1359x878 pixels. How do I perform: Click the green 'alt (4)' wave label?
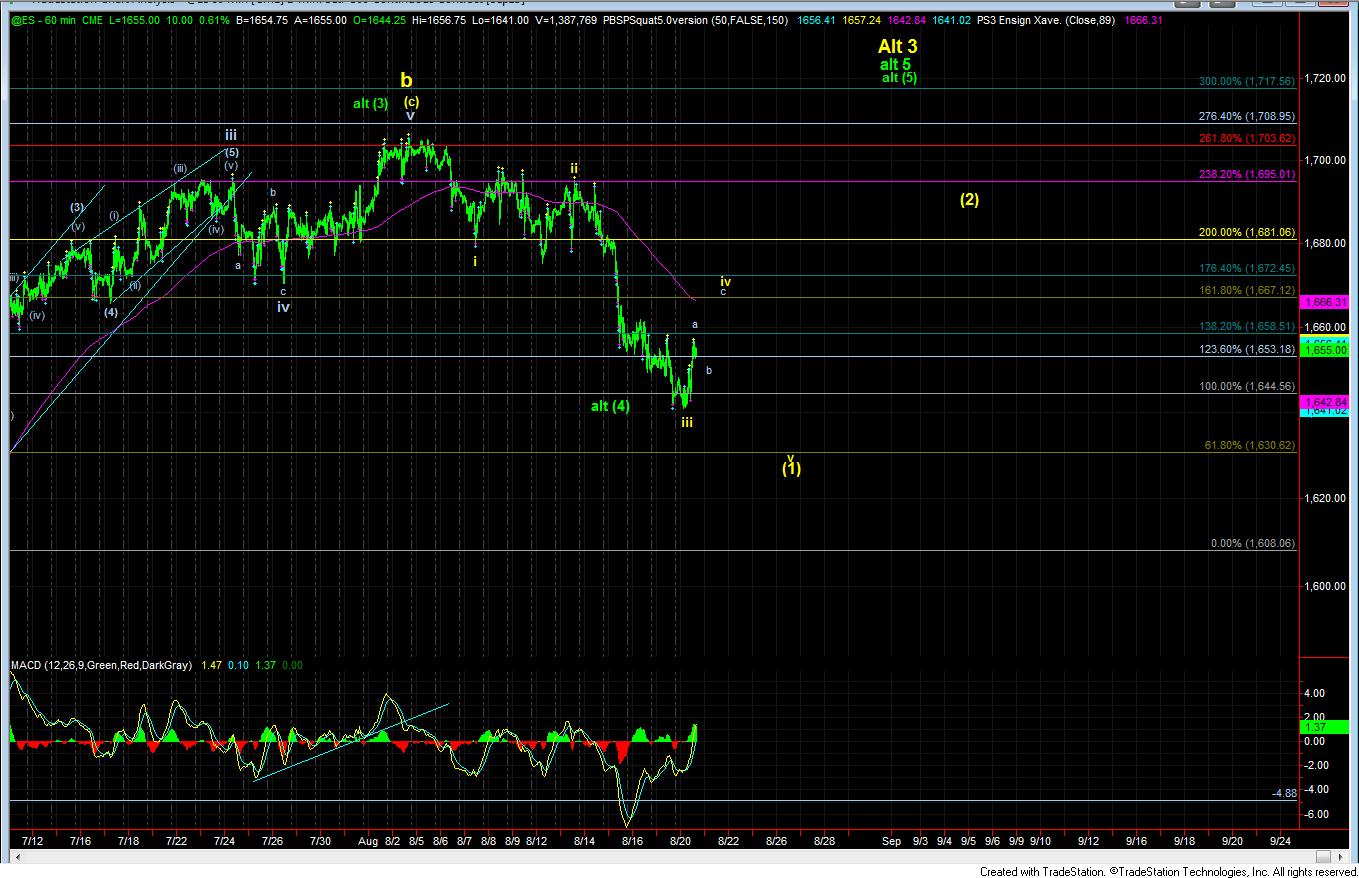click(610, 406)
